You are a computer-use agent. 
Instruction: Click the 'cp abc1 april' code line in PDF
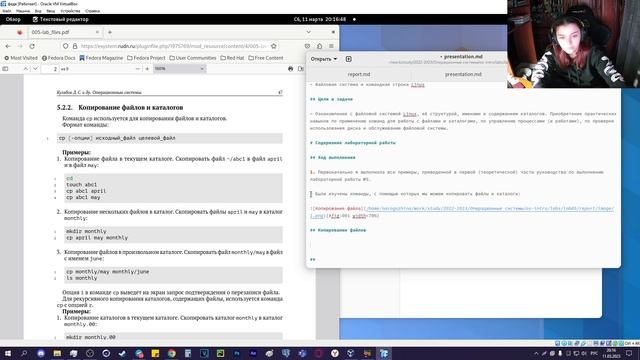(86, 191)
